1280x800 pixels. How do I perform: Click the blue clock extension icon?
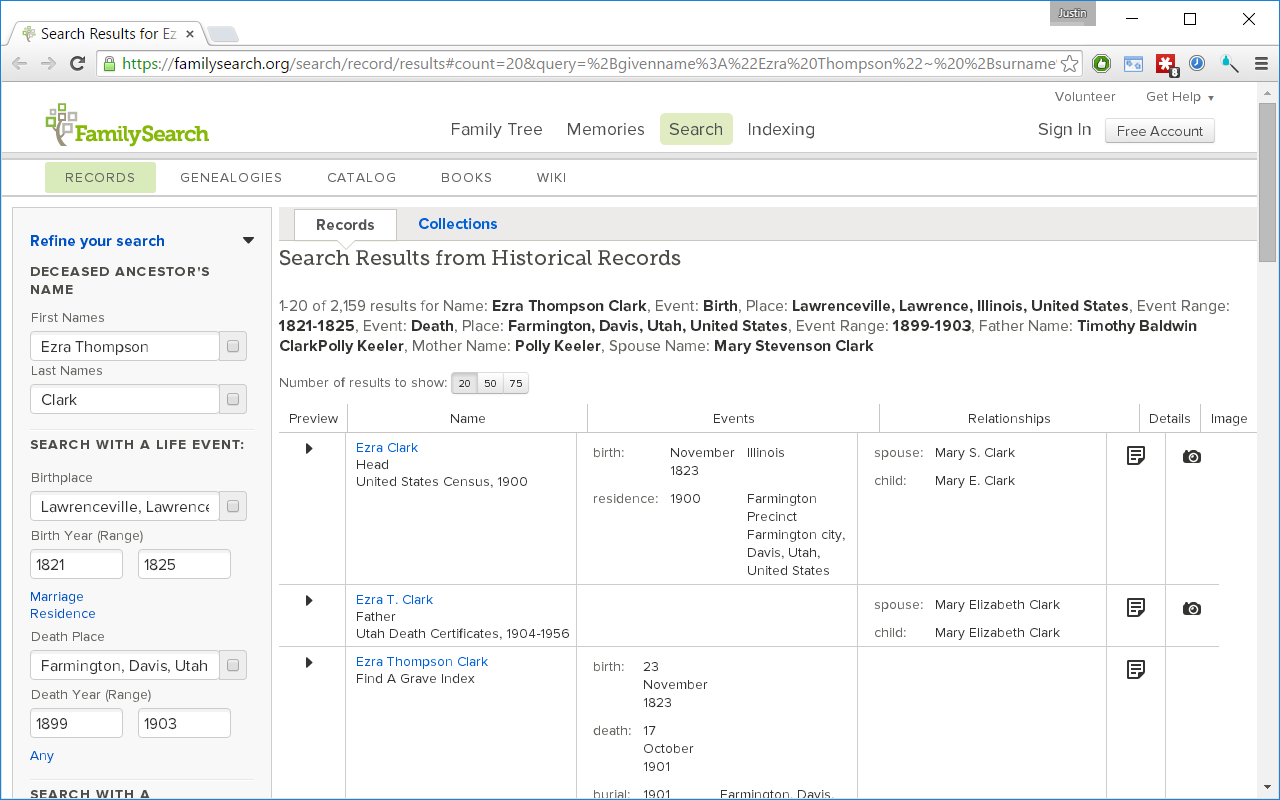1198,63
